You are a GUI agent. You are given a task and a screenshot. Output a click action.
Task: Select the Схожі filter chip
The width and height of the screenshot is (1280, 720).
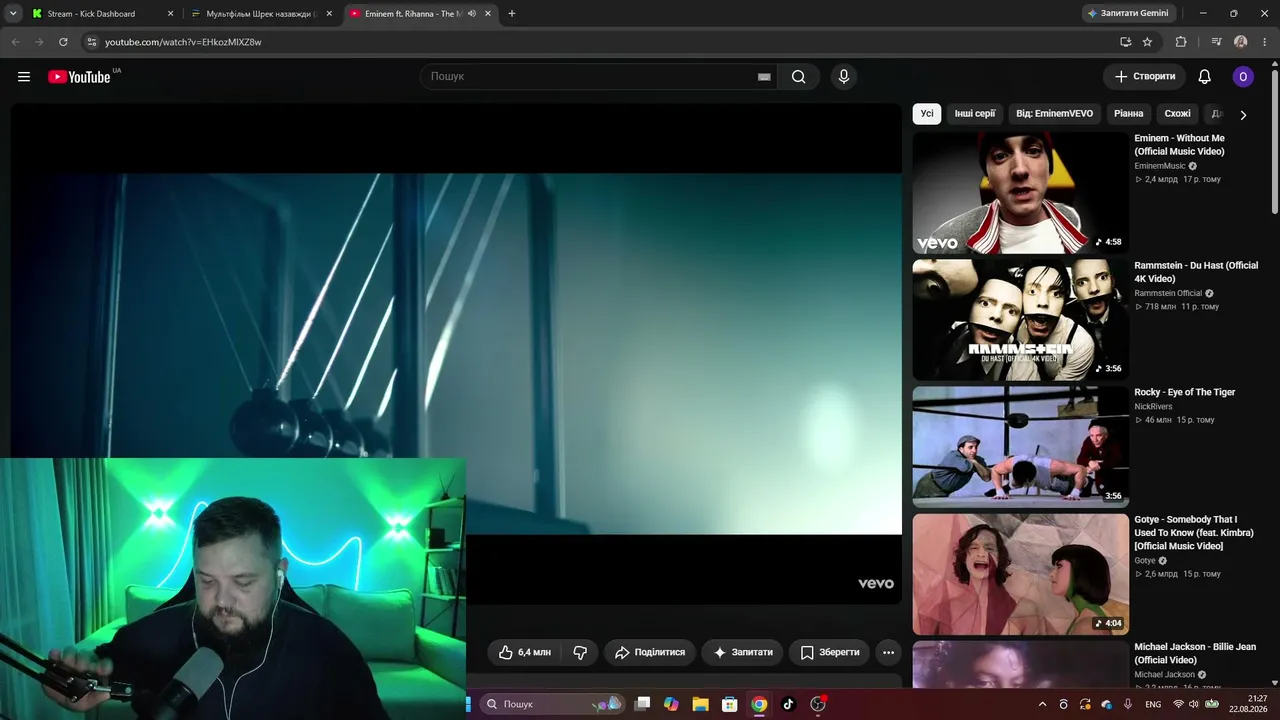coord(1178,114)
